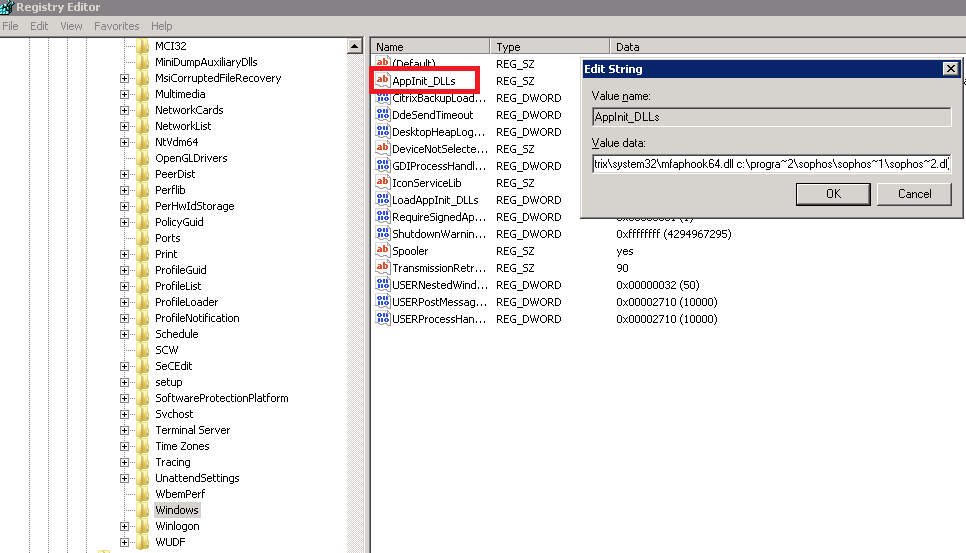Expand the Winlogon registry key
Image resolution: width=966 pixels, height=553 pixels.
click(125, 526)
